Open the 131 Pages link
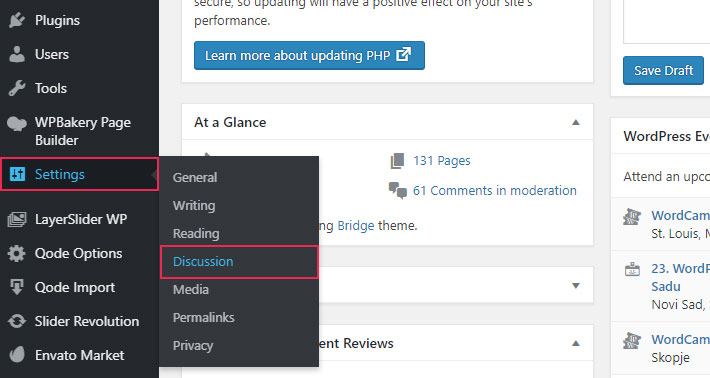The width and height of the screenshot is (710, 378). [x=441, y=161]
